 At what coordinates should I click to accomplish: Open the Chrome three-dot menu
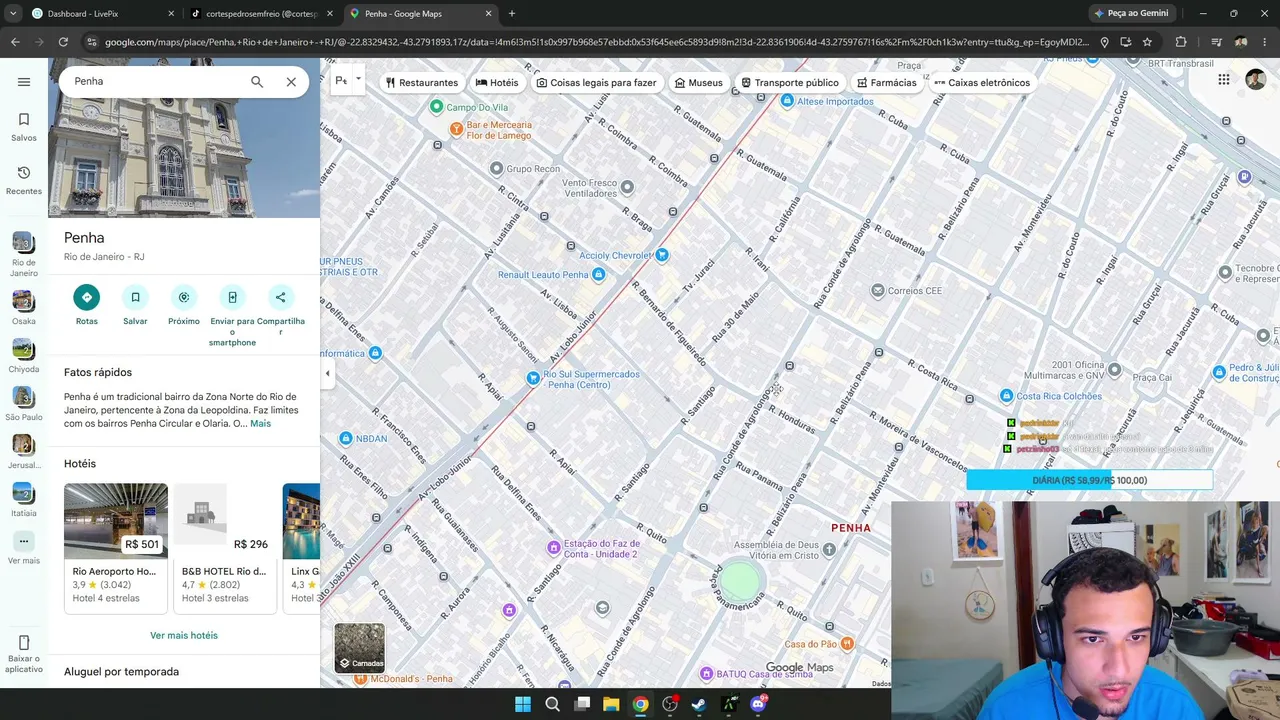1265,42
